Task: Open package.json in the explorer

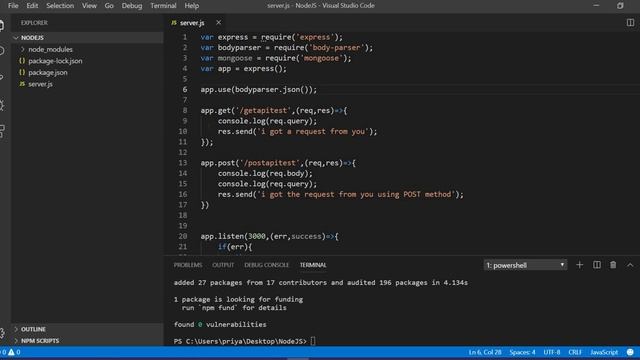Action: pos(48,73)
